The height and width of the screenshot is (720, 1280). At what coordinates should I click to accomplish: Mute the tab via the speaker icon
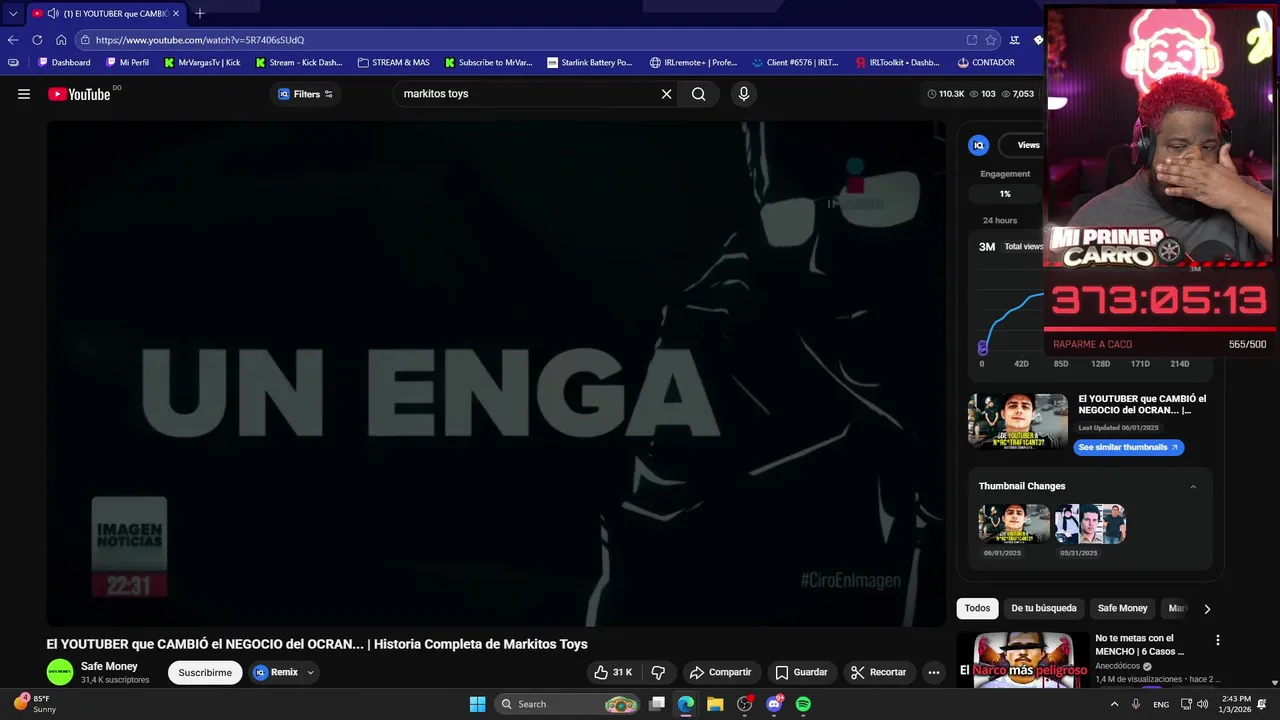(53, 14)
